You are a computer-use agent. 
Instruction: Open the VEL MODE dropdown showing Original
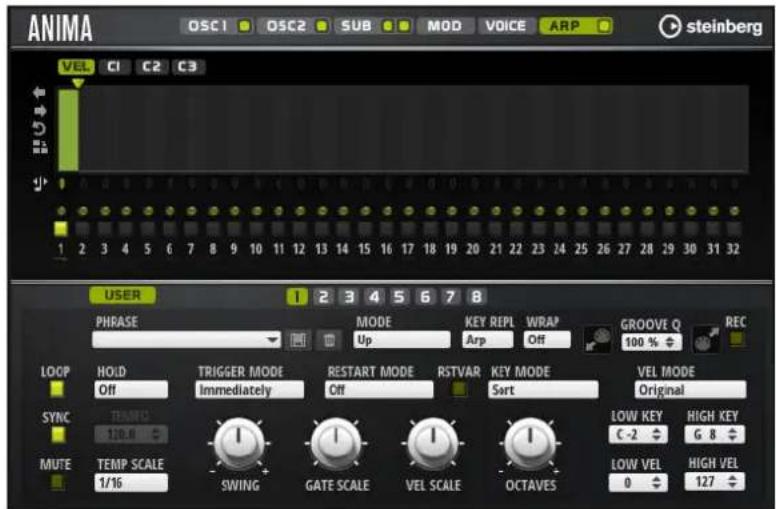pyautogui.click(x=690, y=390)
